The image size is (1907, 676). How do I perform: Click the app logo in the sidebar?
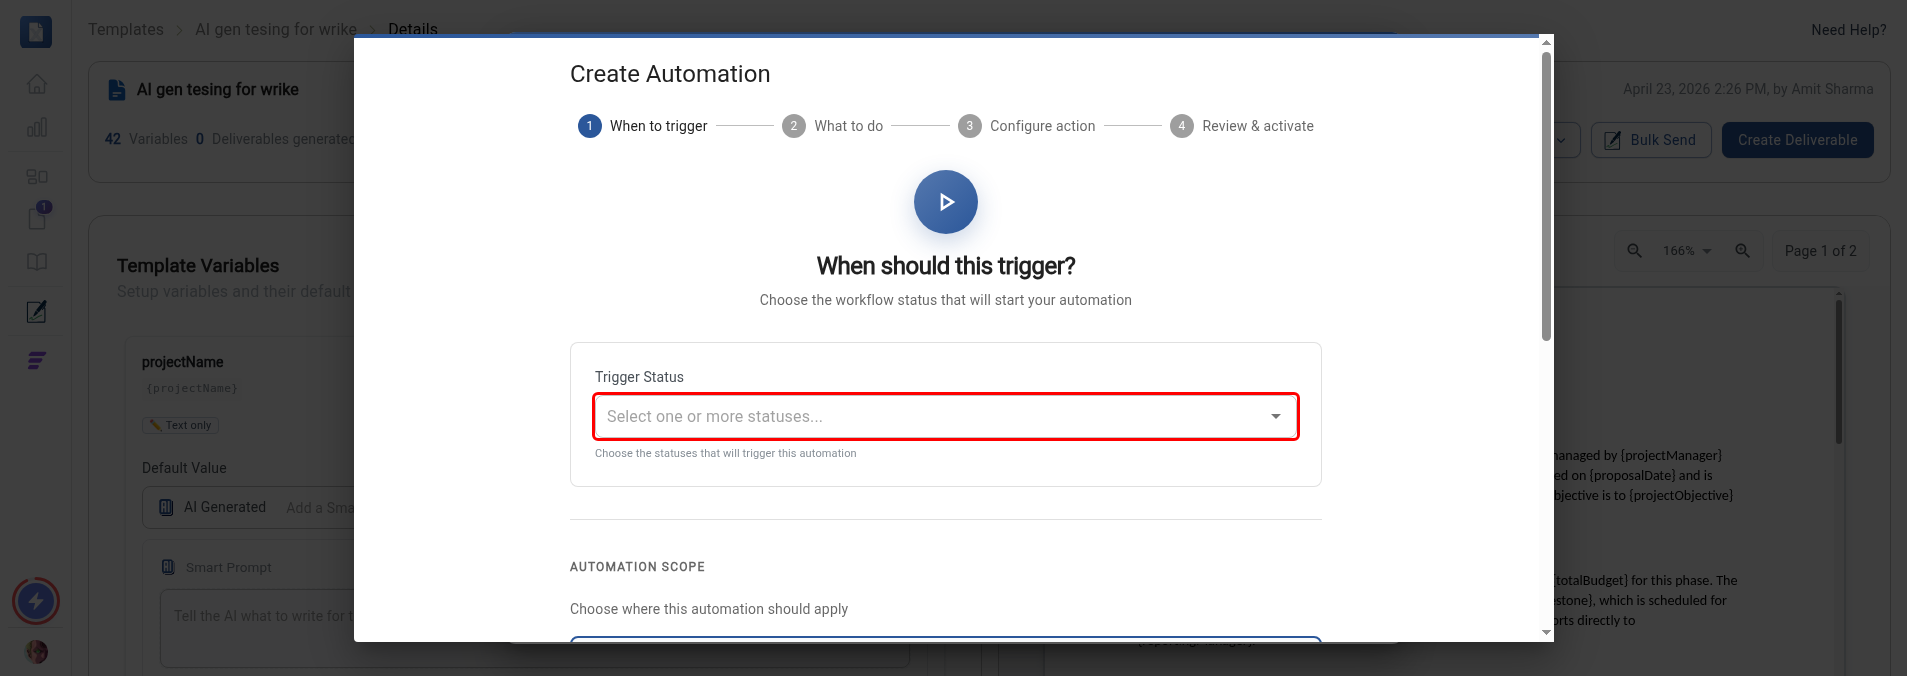(x=36, y=32)
